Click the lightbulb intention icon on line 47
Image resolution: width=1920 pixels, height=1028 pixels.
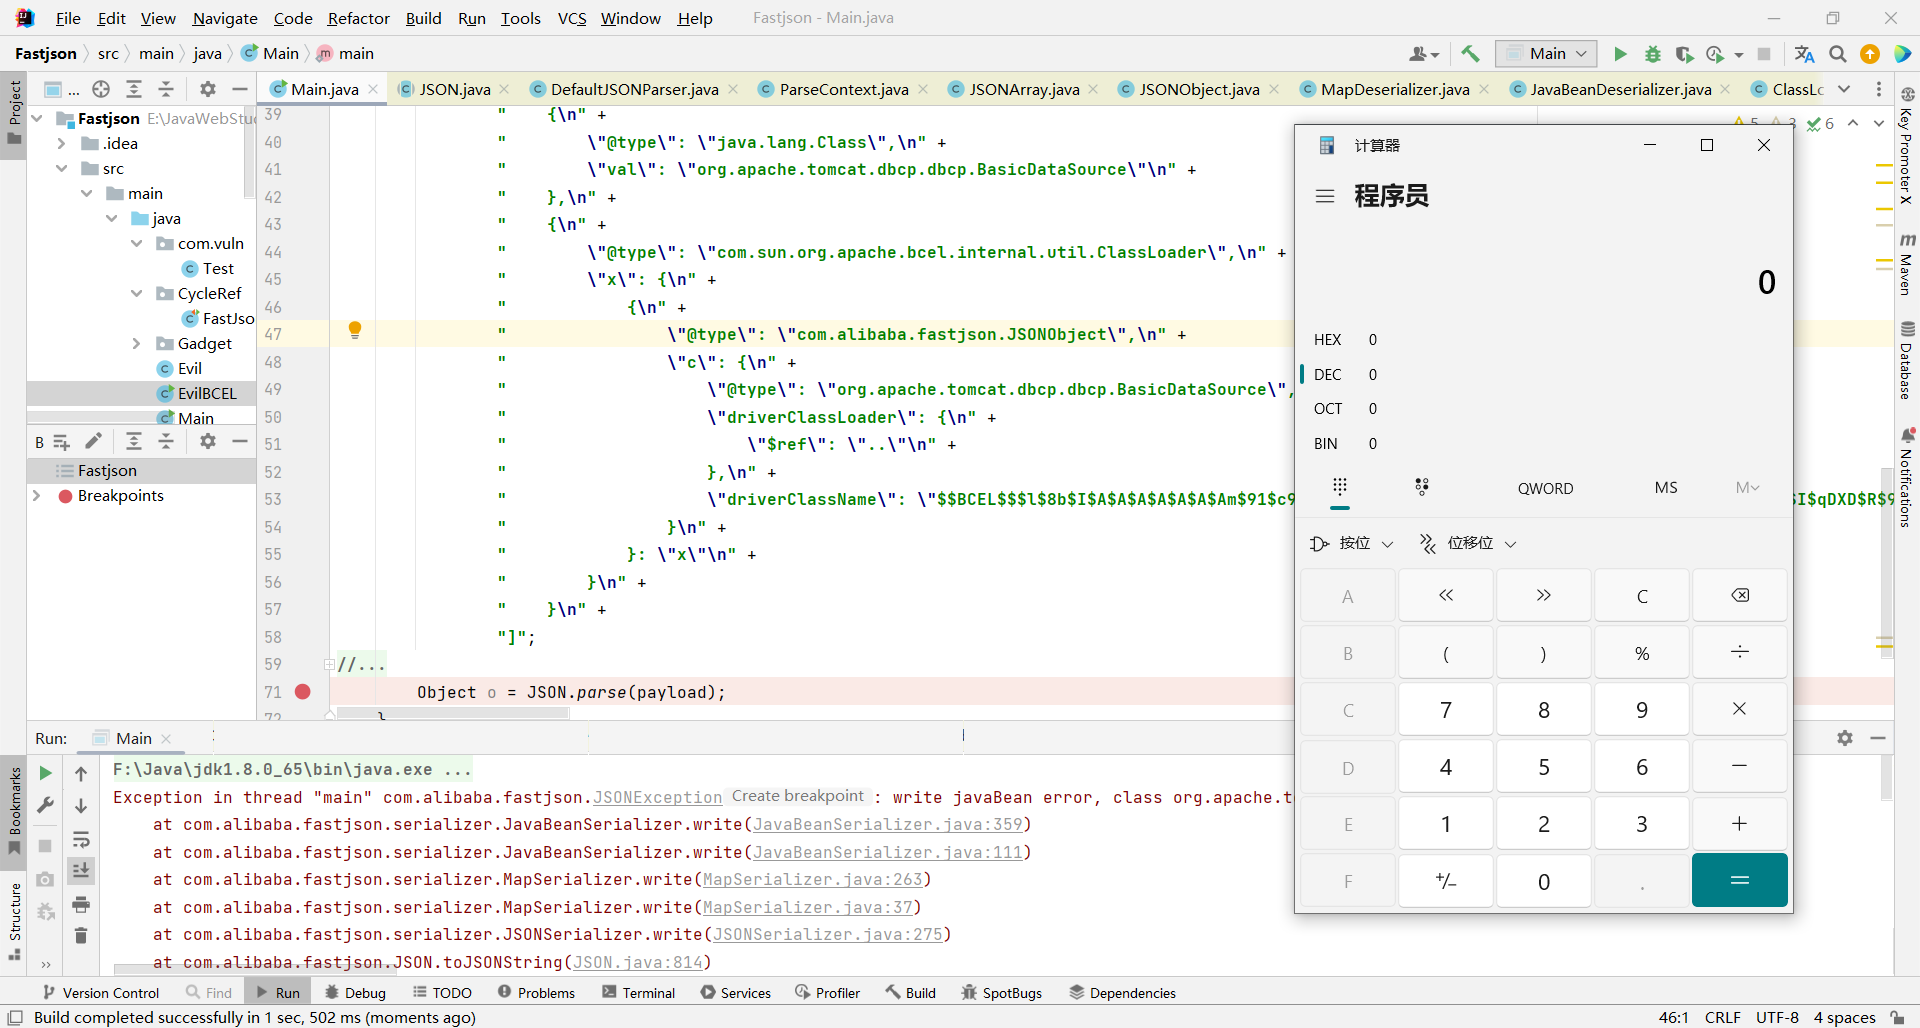coord(354,330)
